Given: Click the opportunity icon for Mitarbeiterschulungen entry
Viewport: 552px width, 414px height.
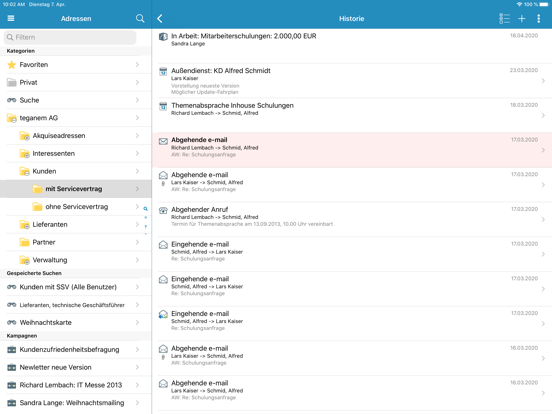Looking at the screenshot, I should (163, 37).
